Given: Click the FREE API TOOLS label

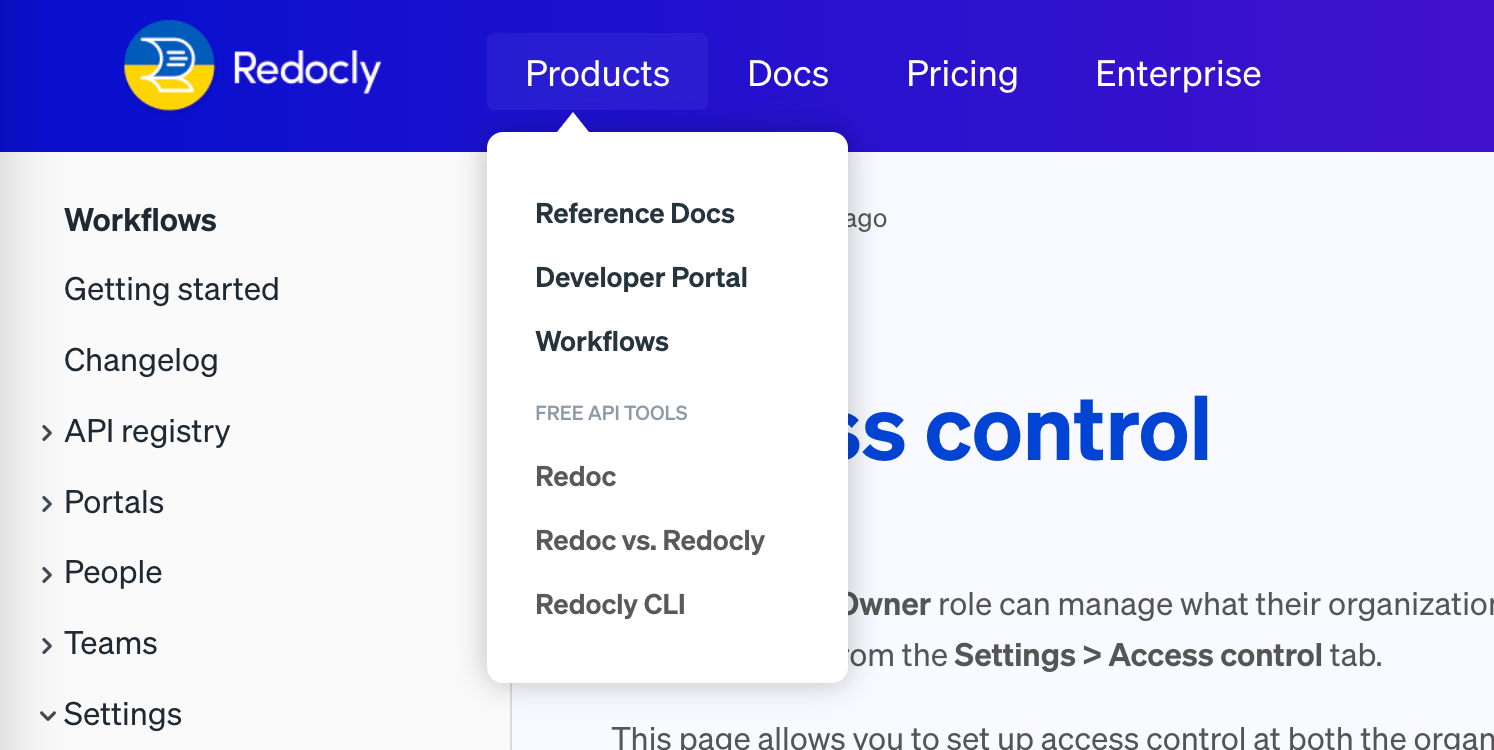Looking at the screenshot, I should [x=611, y=413].
